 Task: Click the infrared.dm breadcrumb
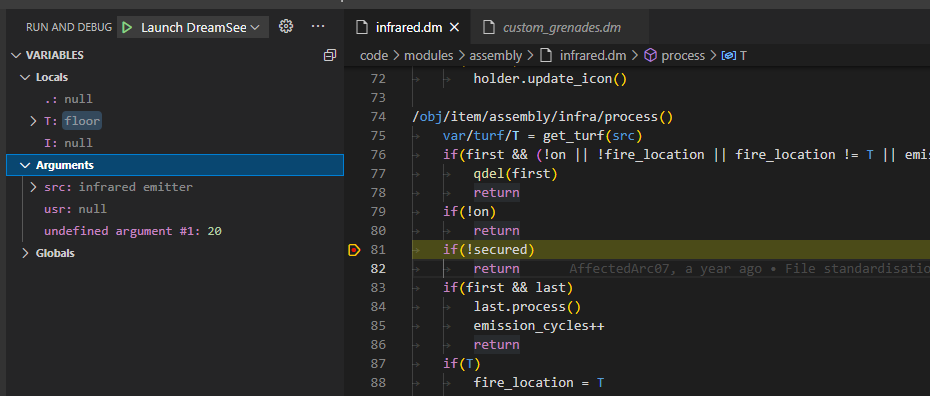[583, 56]
